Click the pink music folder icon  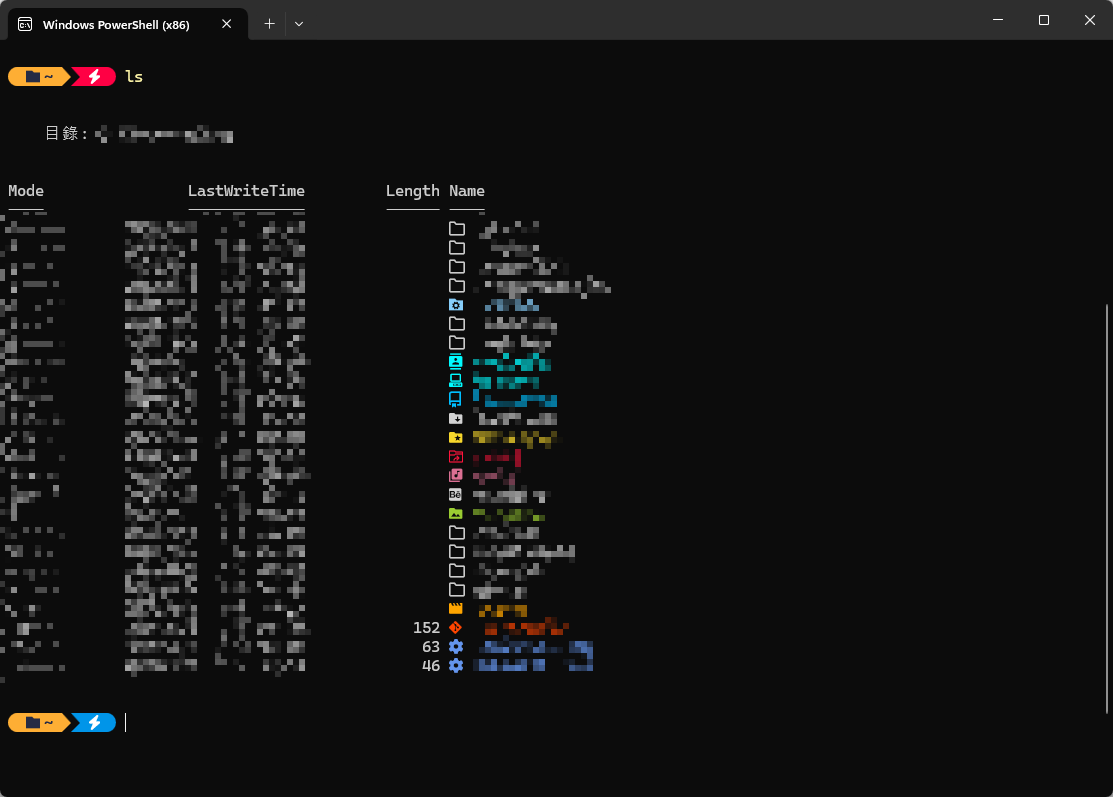pos(456,475)
